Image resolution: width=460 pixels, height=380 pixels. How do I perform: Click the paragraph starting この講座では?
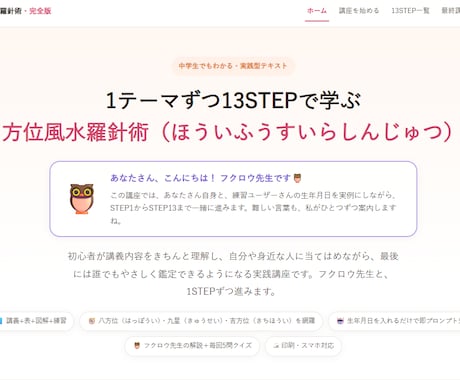(x=253, y=208)
